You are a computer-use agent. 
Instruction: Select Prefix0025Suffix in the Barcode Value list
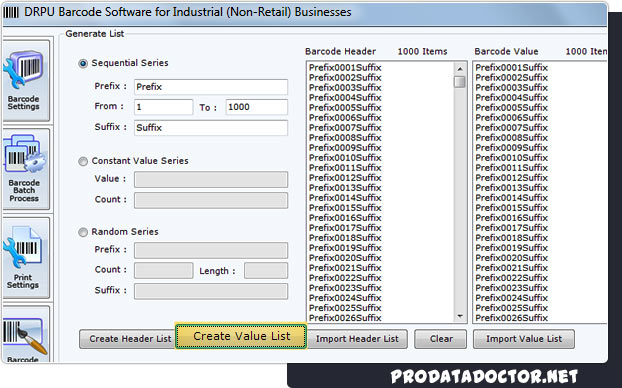[x=512, y=308]
